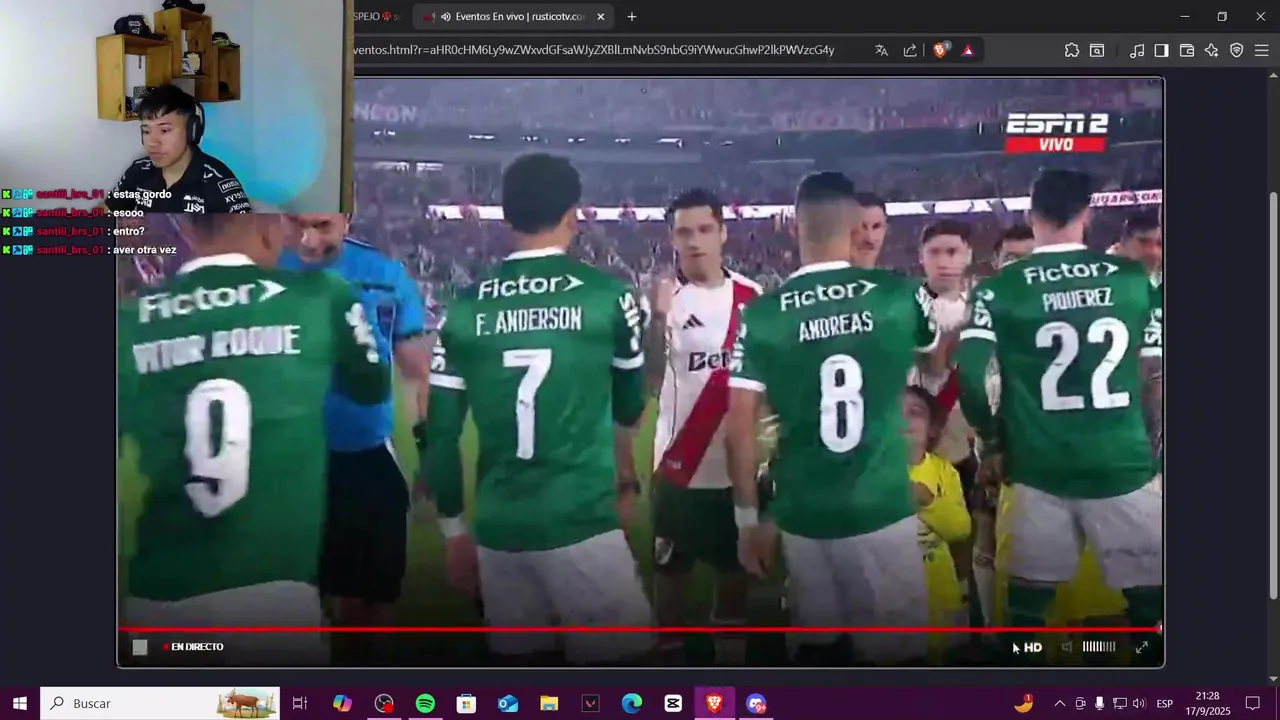The height and width of the screenshot is (720, 1280).
Task: Click the live stream video area
Action: (640, 372)
